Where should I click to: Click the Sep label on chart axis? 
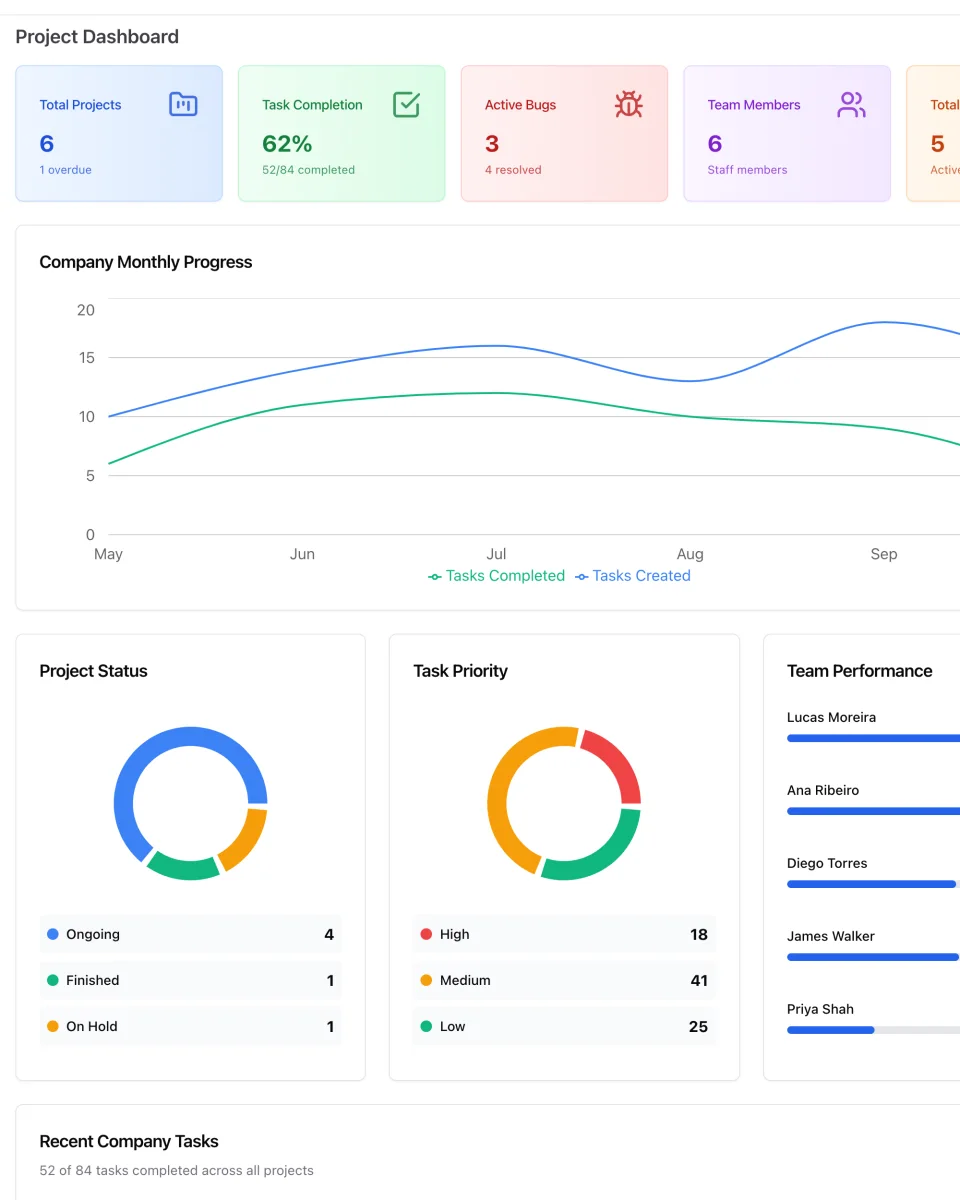click(884, 554)
